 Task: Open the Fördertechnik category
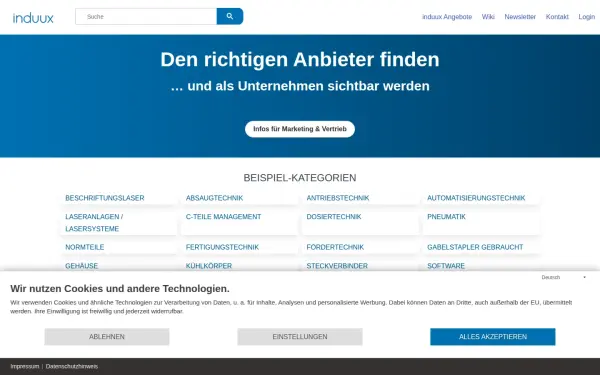pyautogui.click(x=335, y=247)
